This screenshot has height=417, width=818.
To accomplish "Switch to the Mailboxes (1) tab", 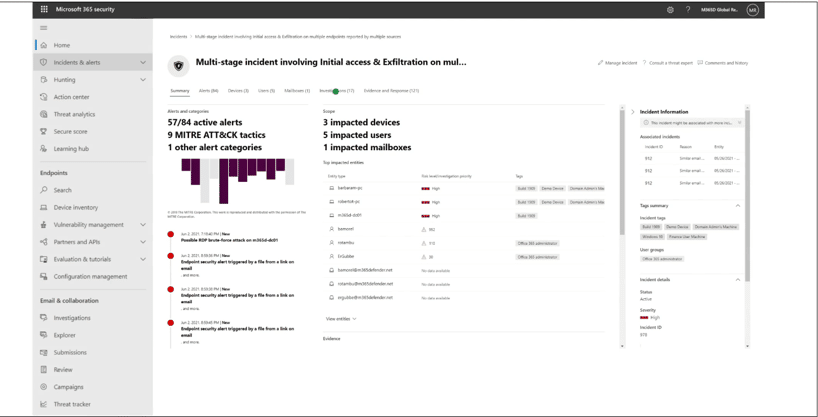I will pyautogui.click(x=297, y=91).
